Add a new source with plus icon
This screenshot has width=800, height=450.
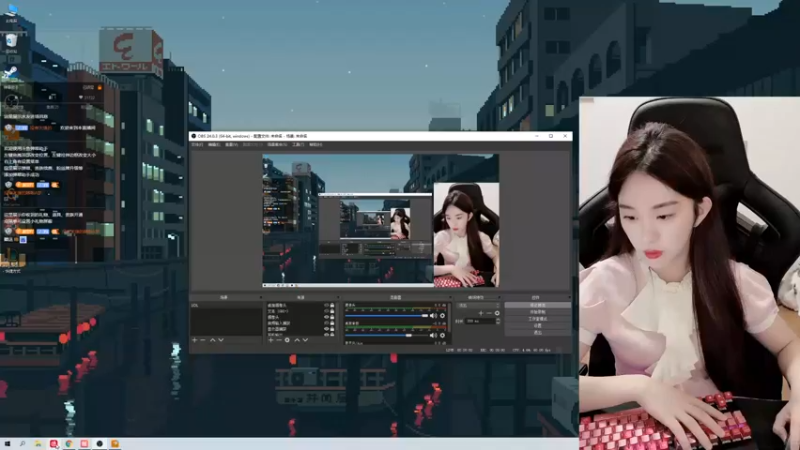pyautogui.click(x=271, y=340)
